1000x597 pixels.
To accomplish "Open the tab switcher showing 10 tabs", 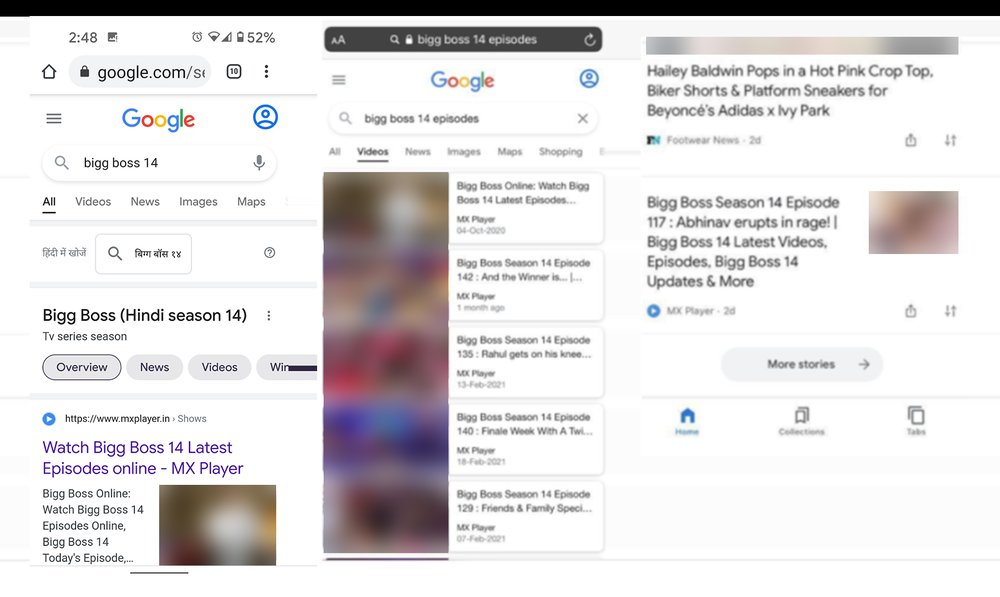I will [x=234, y=71].
